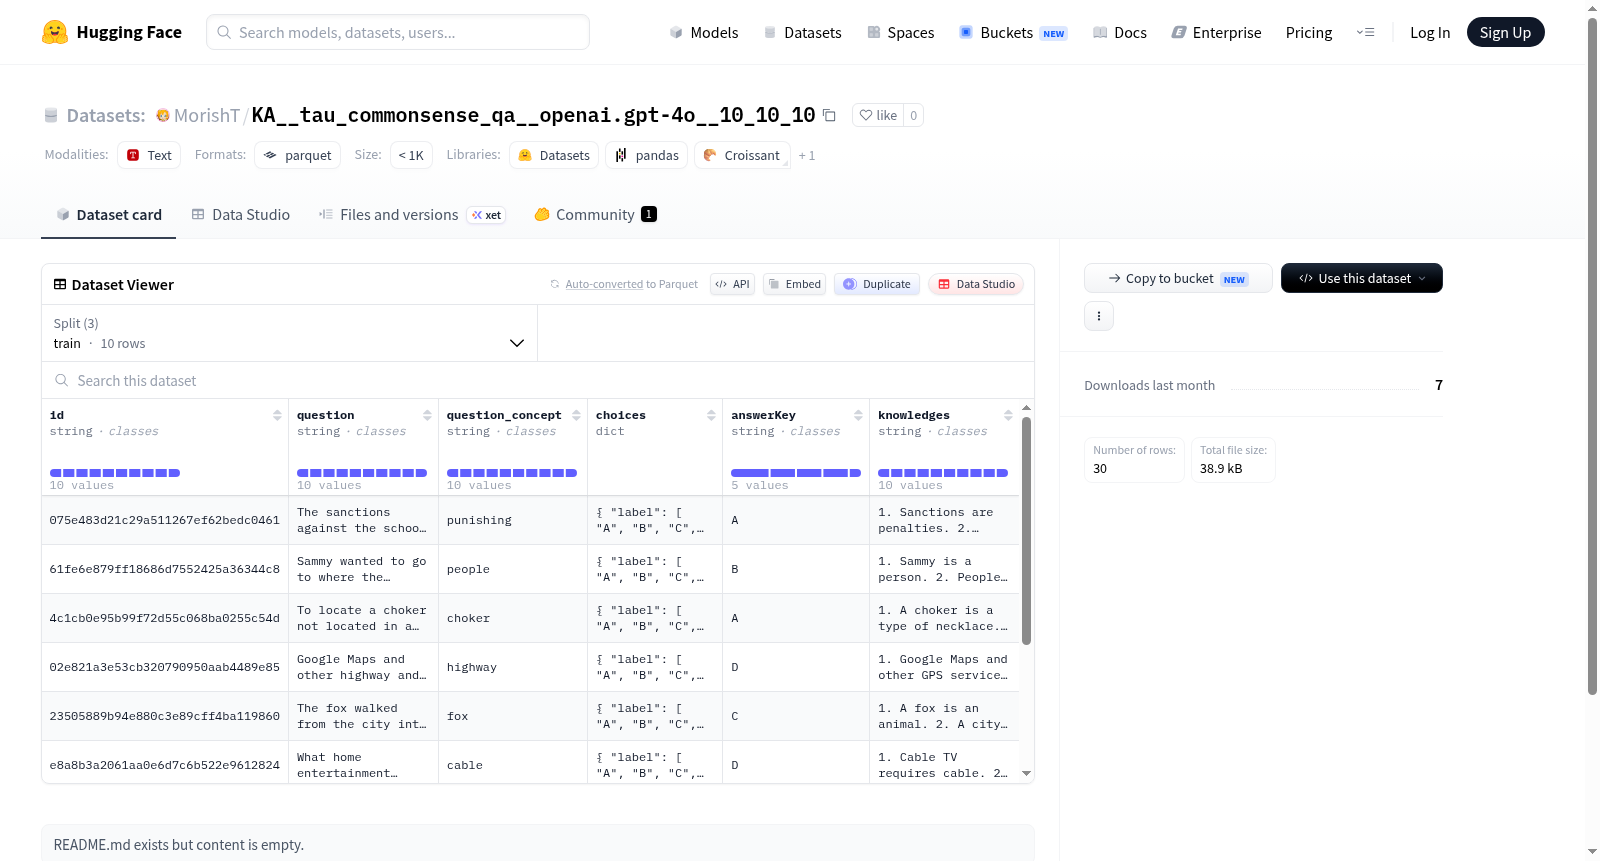Click the 'fox' question_concept cell
Image resolution: width=1600 pixels, height=861 pixels.
point(513,716)
